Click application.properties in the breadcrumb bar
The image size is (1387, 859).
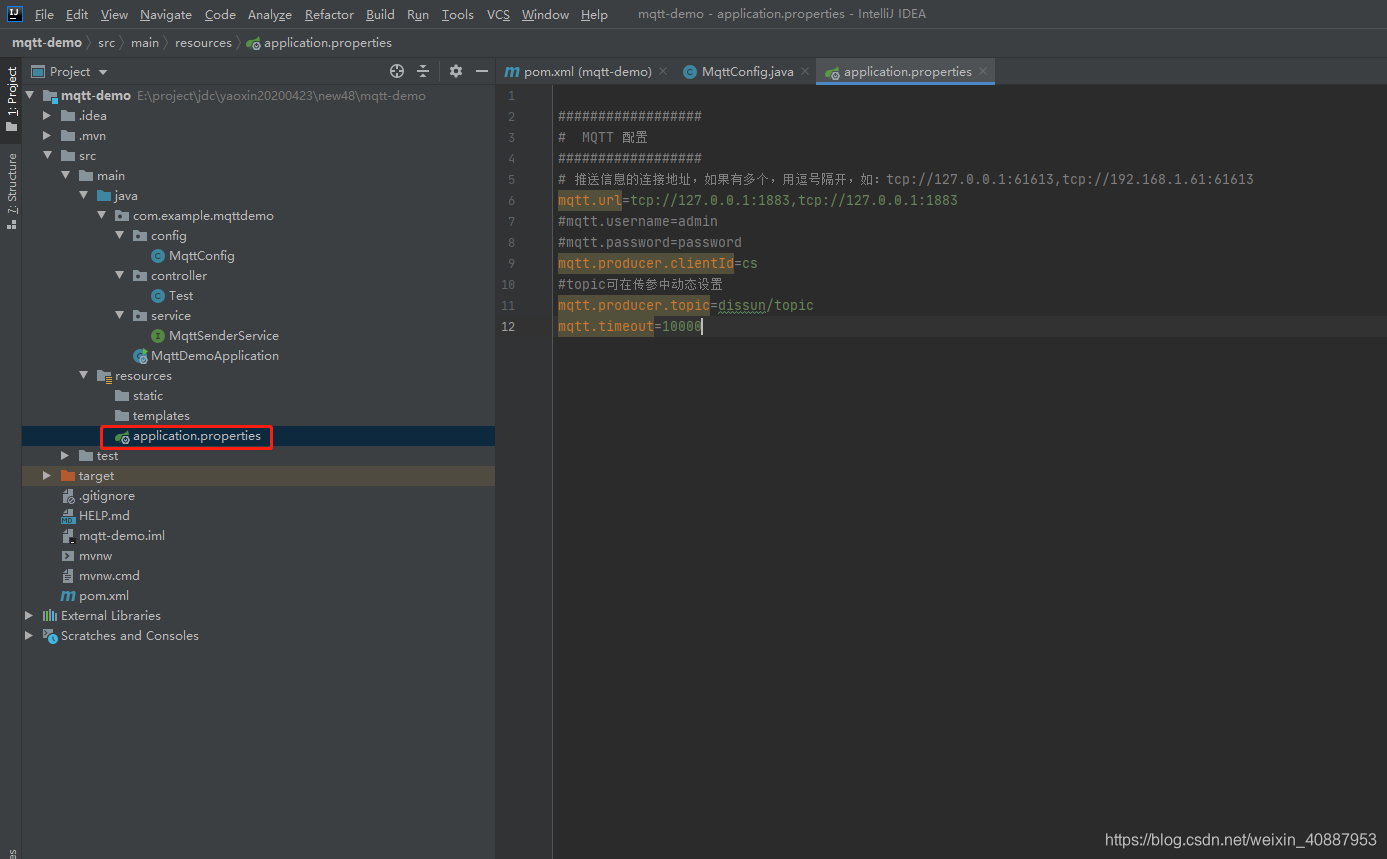click(328, 43)
